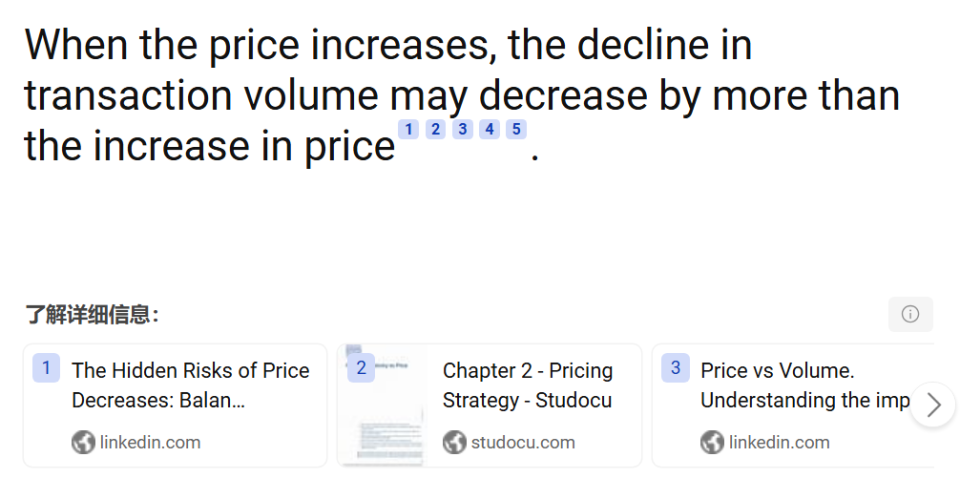Click the info icon next to sources
Viewport: 960px width, 478px height.
click(x=910, y=314)
